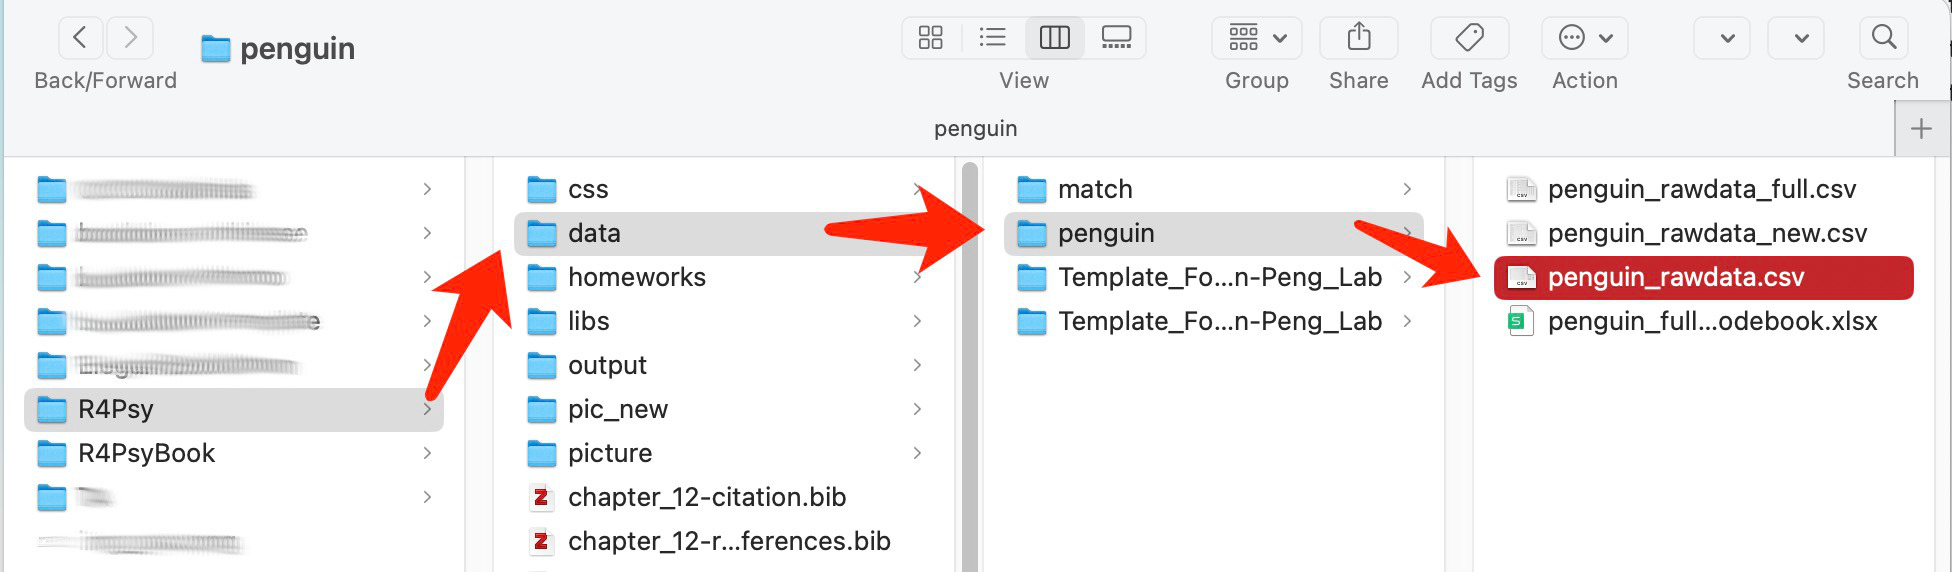Switch to icon view
This screenshot has height=572, width=1952.
(x=931, y=38)
